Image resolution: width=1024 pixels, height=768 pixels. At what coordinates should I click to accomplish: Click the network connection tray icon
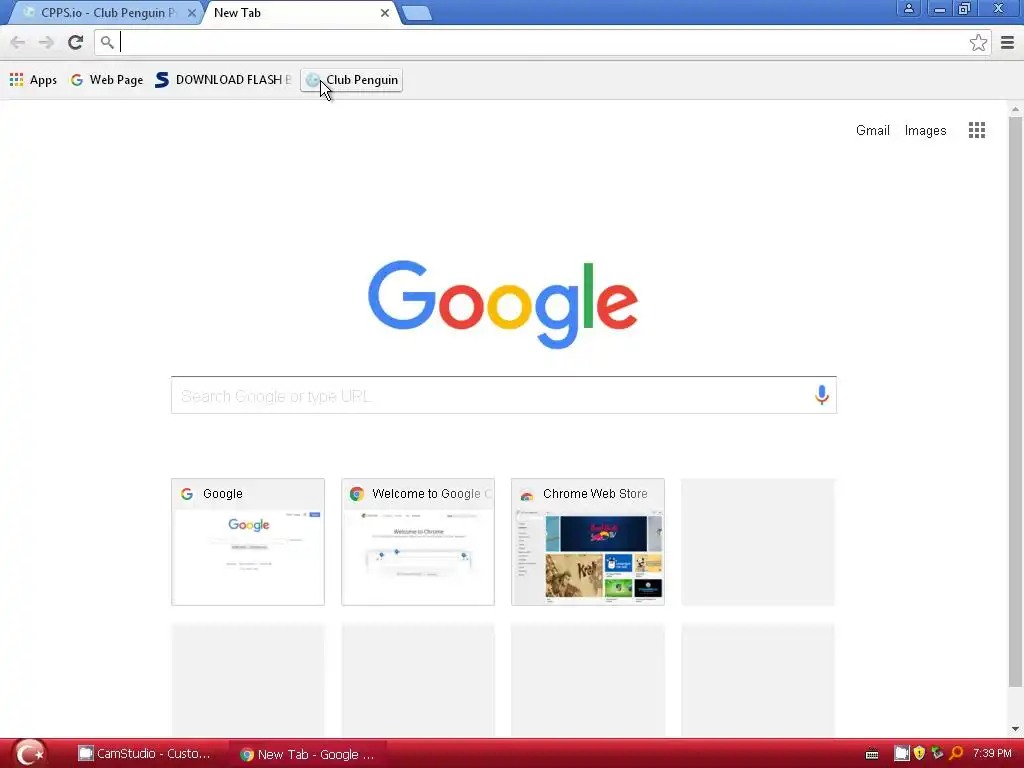point(937,754)
